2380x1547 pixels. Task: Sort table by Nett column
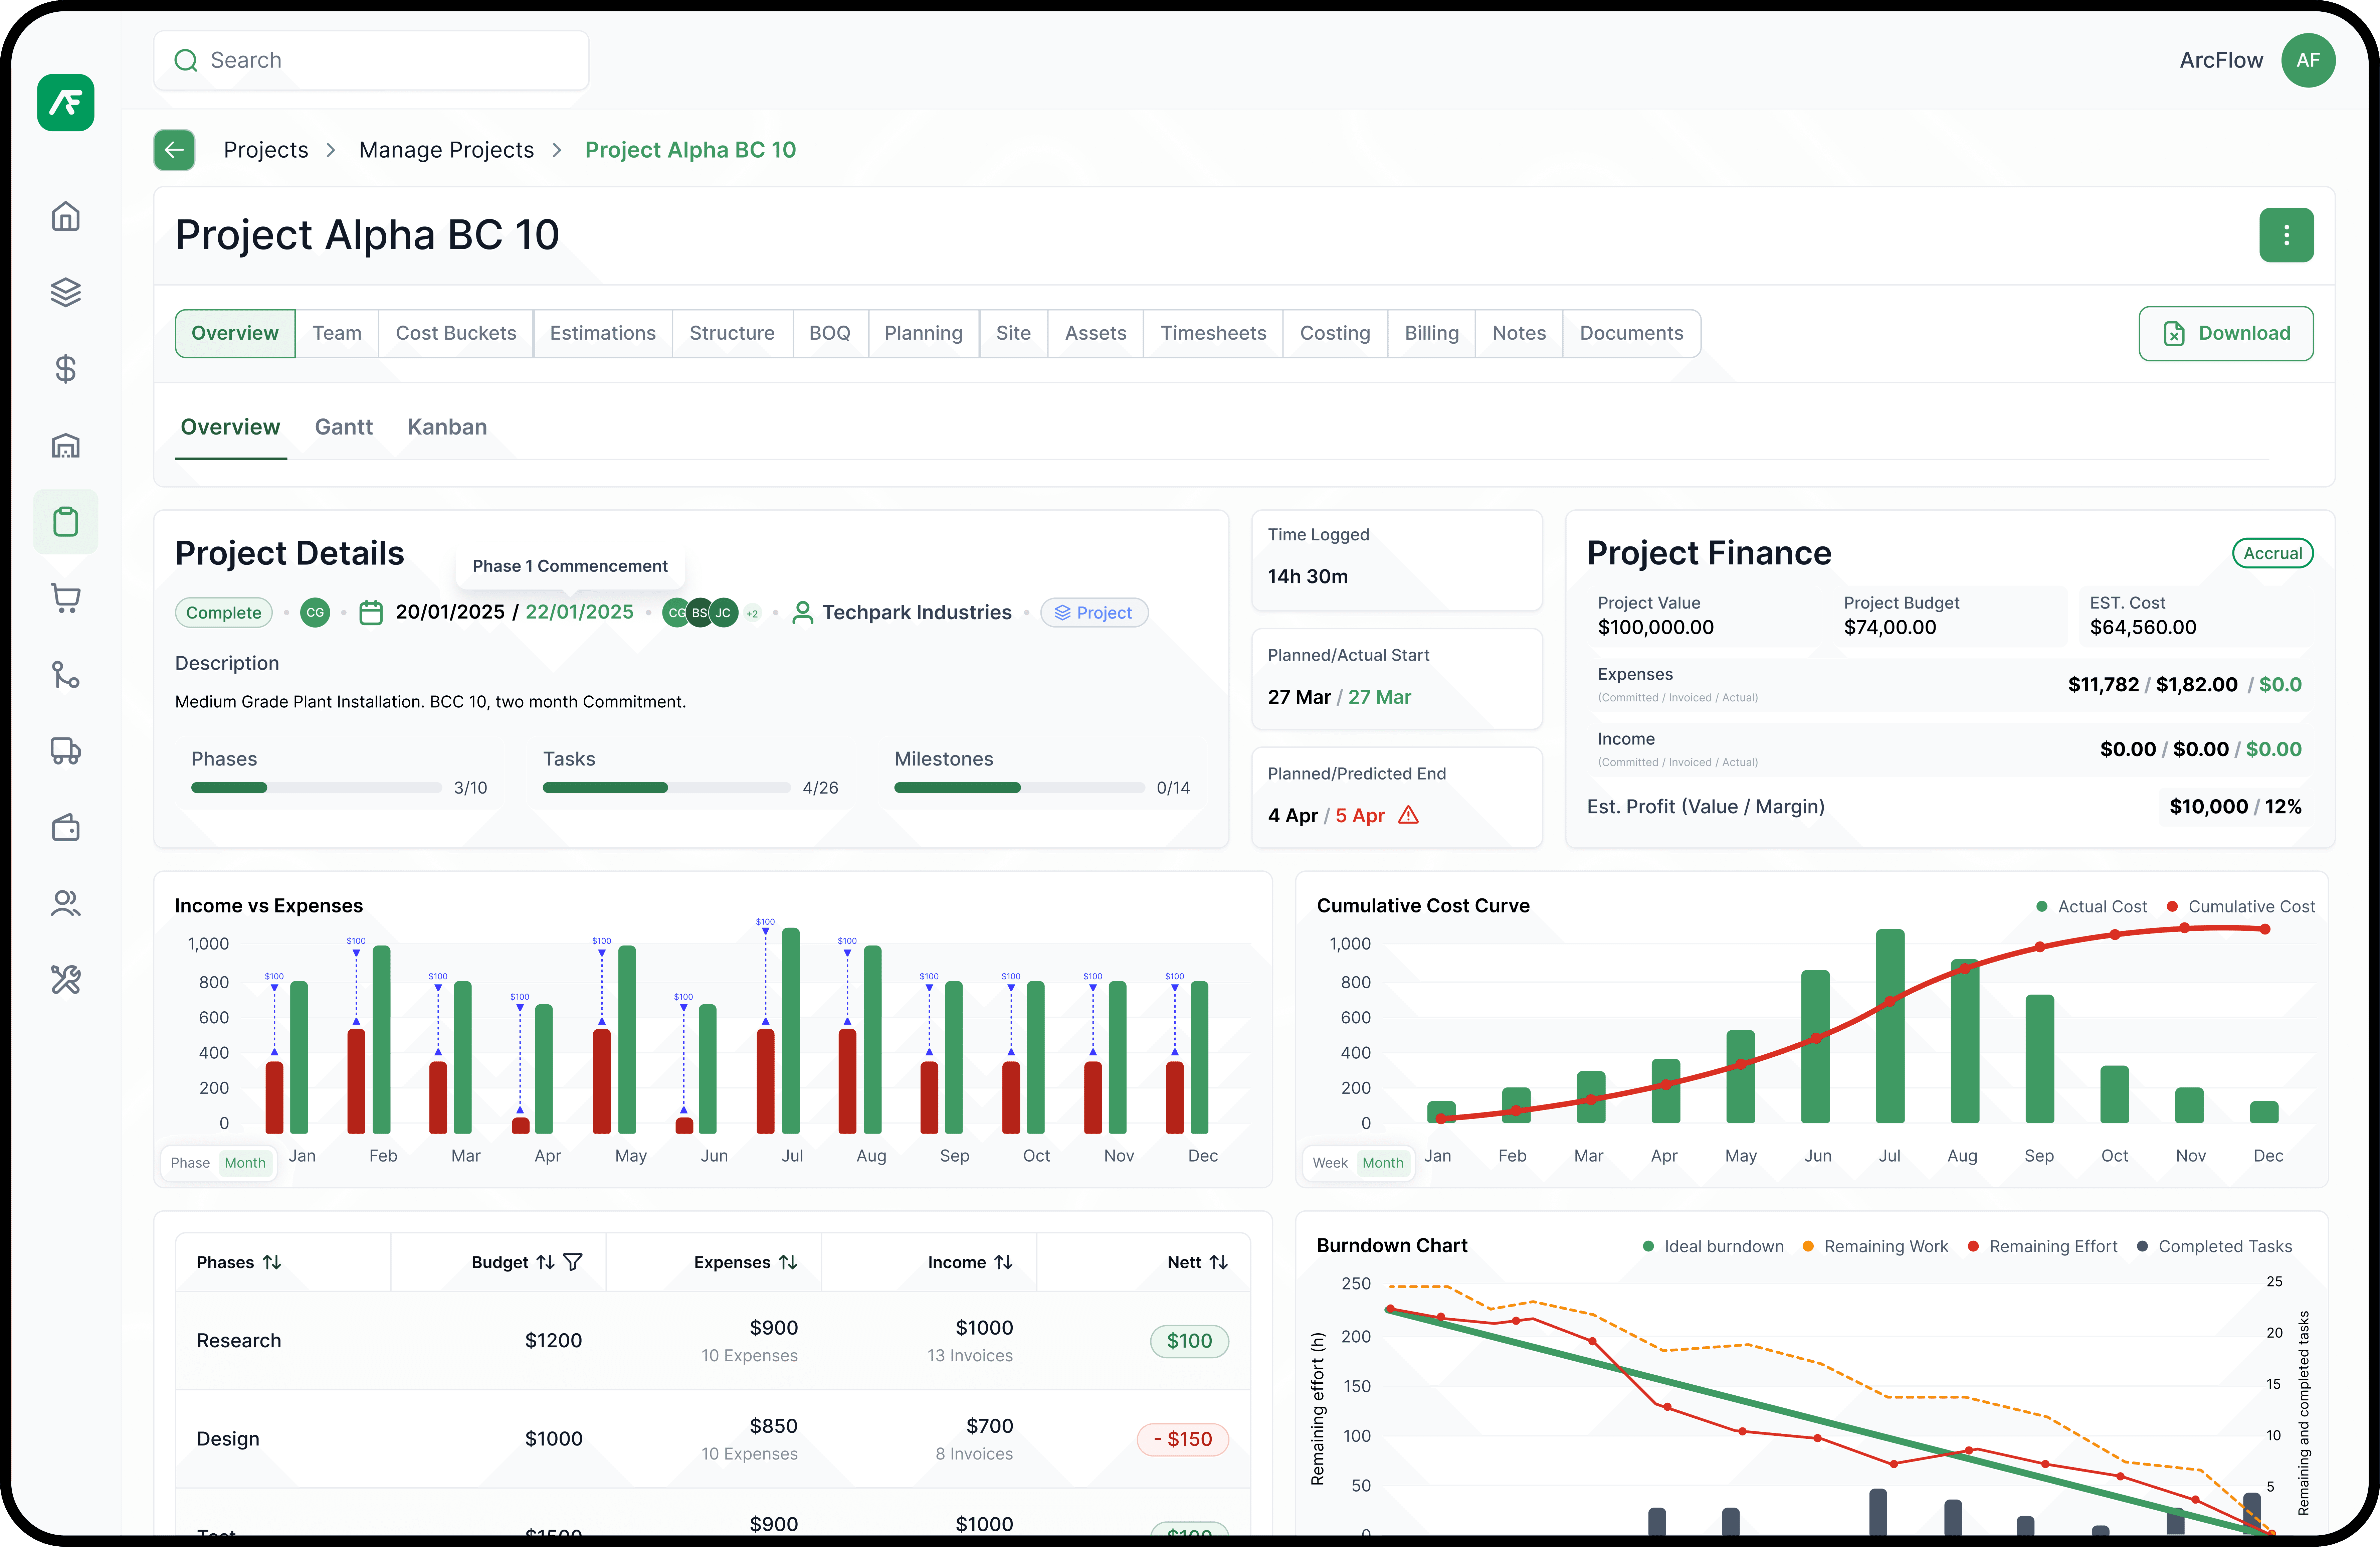coord(1218,1262)
